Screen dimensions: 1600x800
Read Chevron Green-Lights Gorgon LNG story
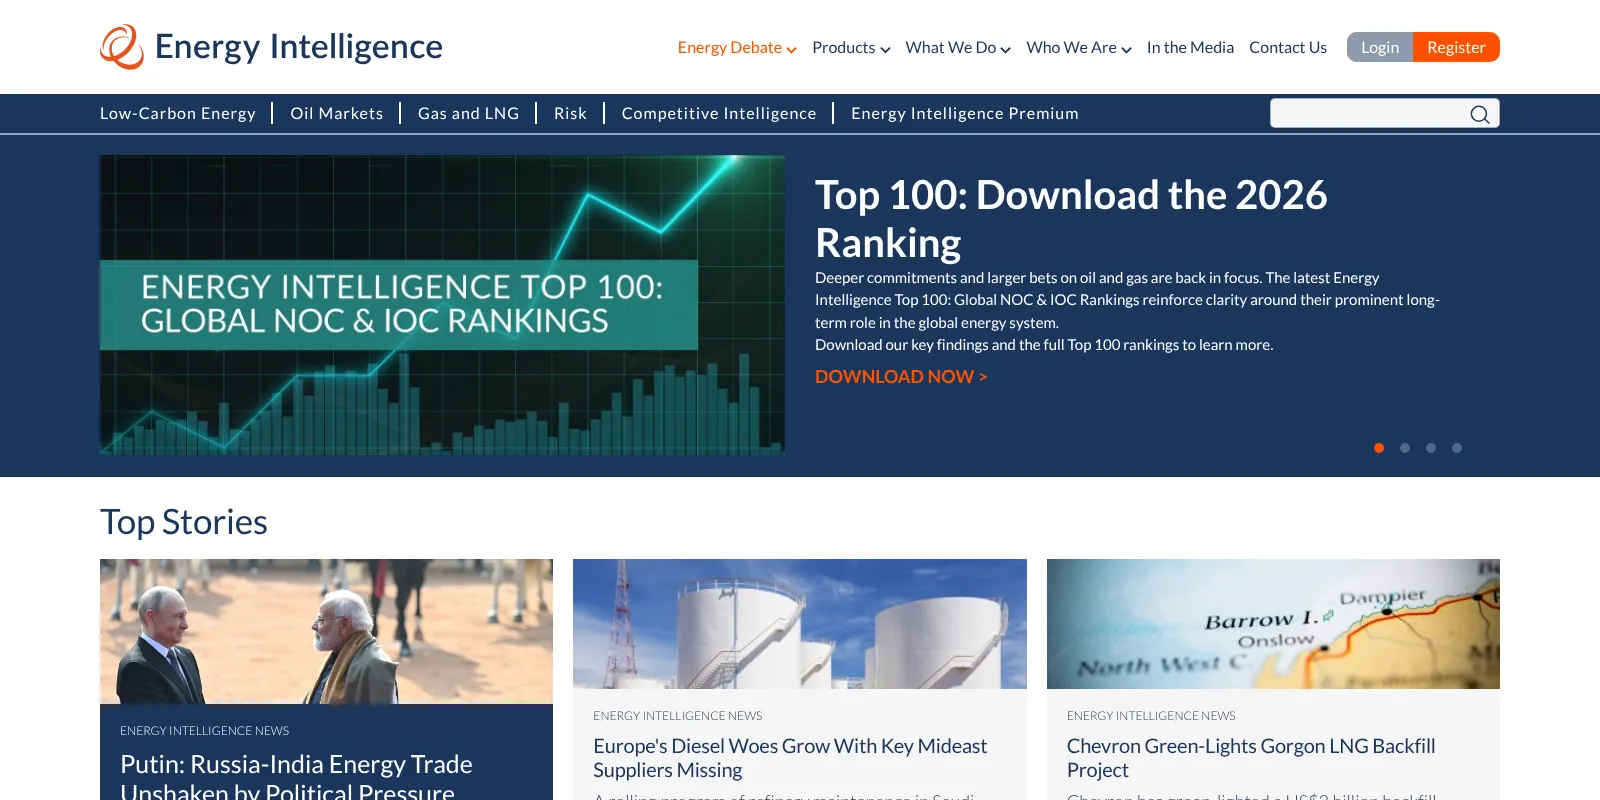(x=1251, y=758)
